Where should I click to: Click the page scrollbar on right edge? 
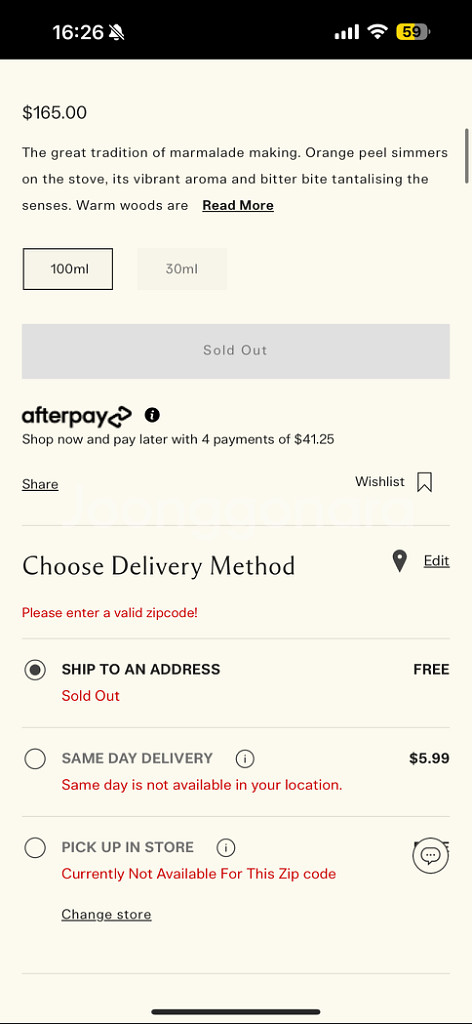(x=467, y=156)
